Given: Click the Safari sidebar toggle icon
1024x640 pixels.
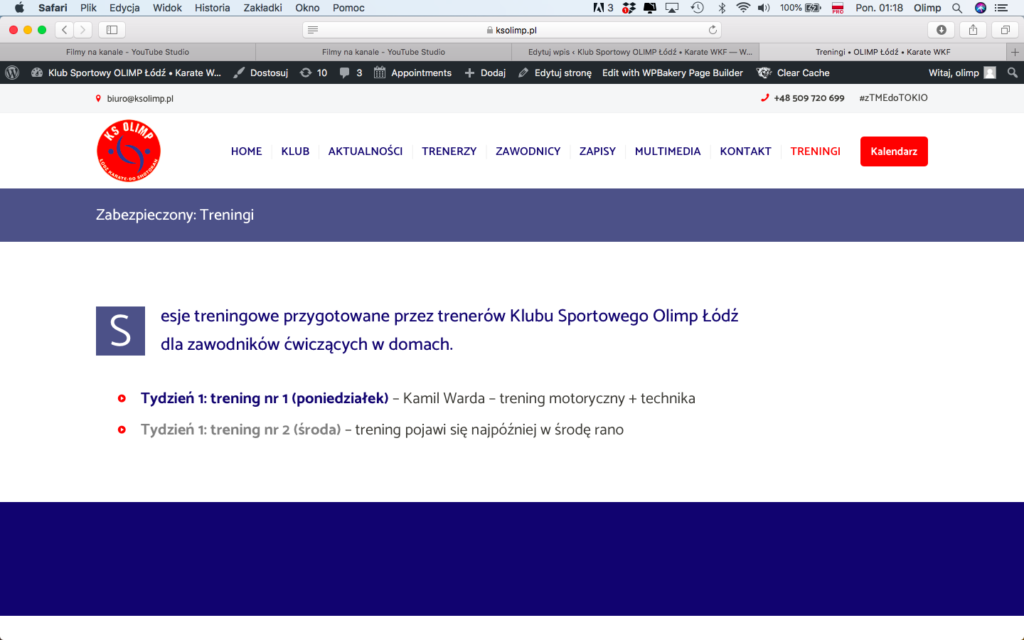Looking at the screenshot, I should click(111, 30).
